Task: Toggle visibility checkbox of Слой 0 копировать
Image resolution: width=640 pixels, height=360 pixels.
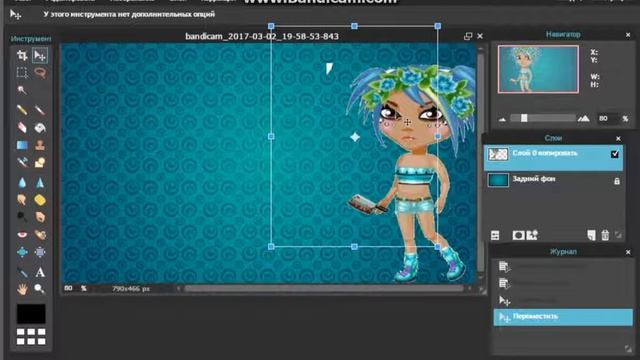Action: coord(615,154)
